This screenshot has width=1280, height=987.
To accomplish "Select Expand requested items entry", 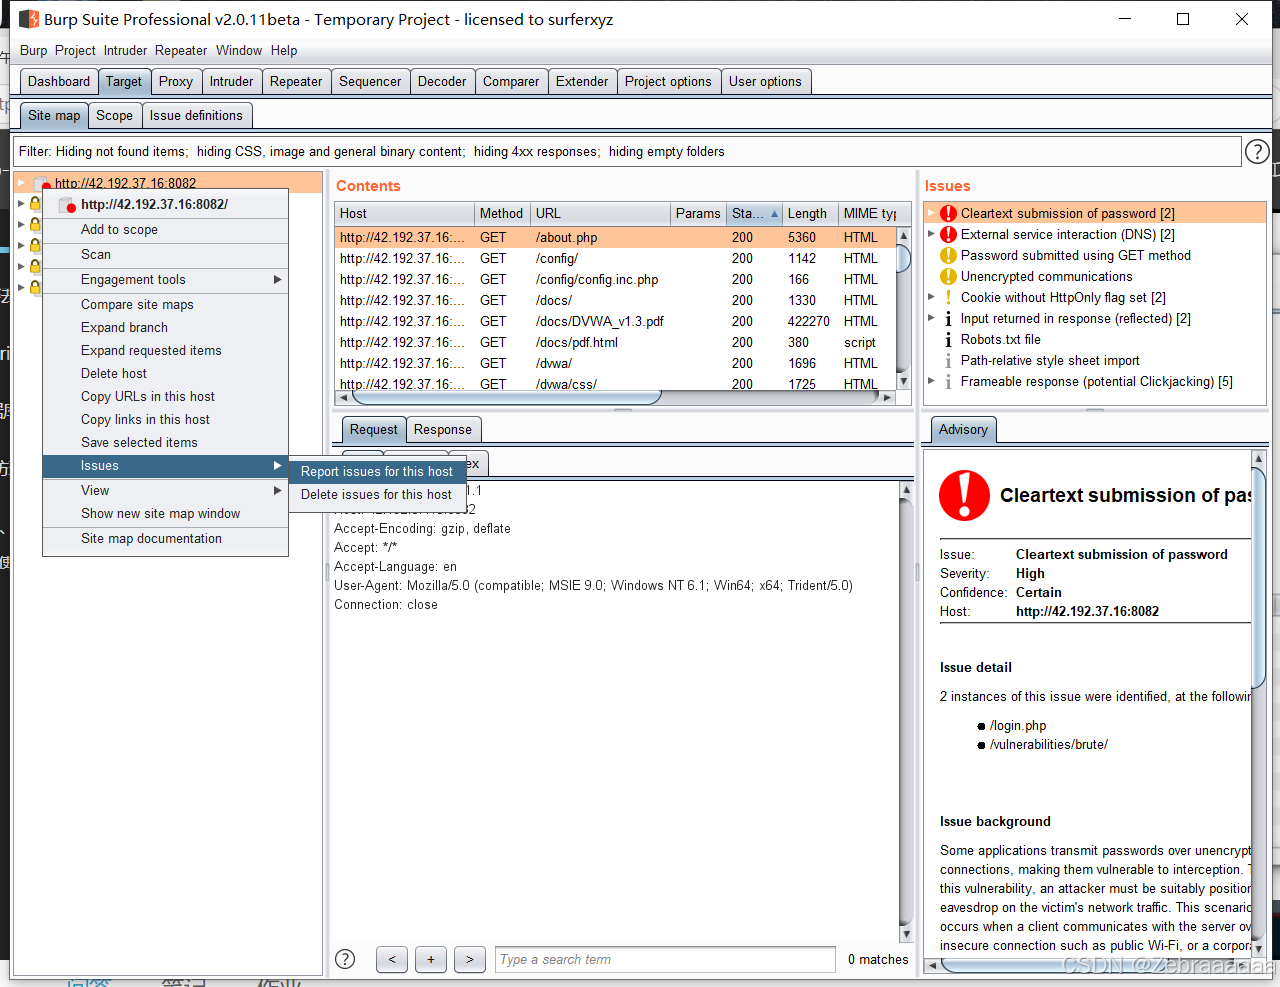I will 166,350.
